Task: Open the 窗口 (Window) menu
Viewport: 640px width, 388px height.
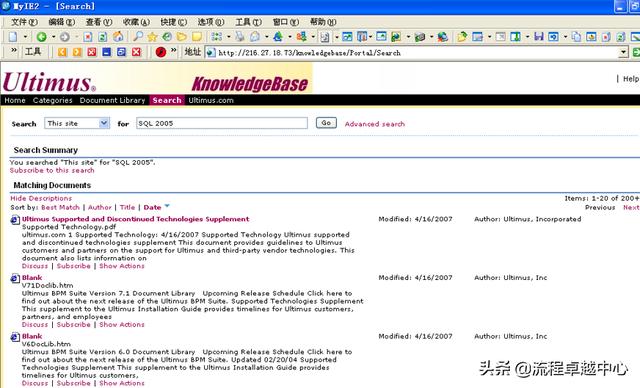Action: [x=286, y=22]
